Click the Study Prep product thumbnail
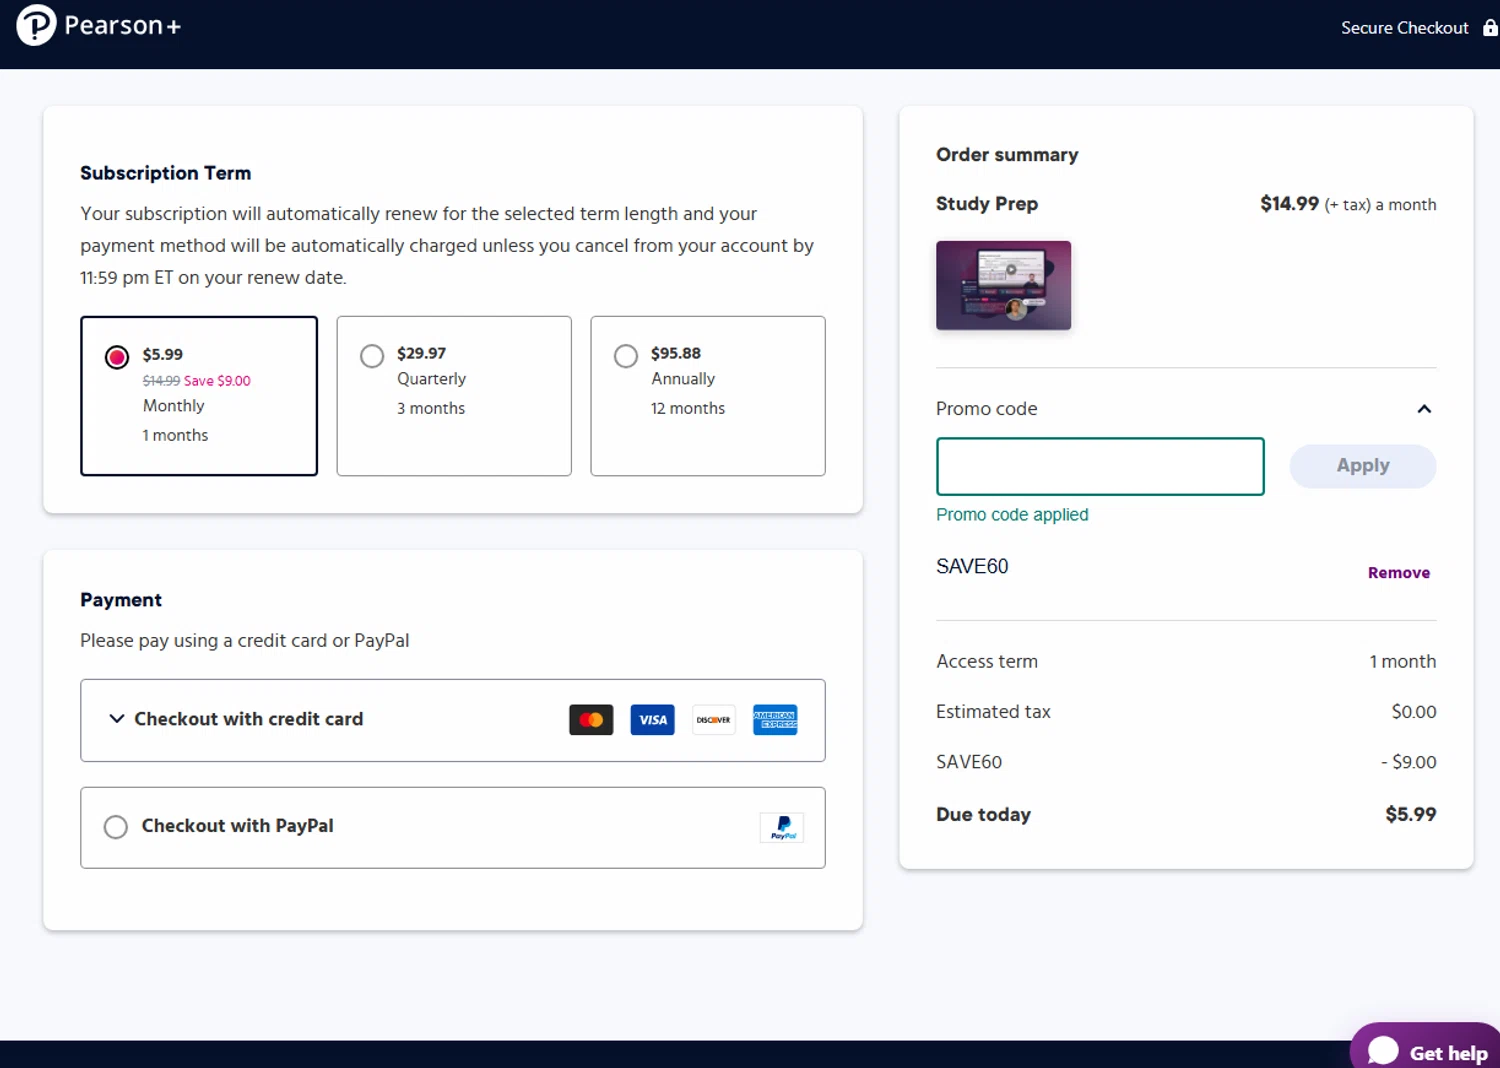Viewport: 1500px width, 1068px height. point(1003,285)
